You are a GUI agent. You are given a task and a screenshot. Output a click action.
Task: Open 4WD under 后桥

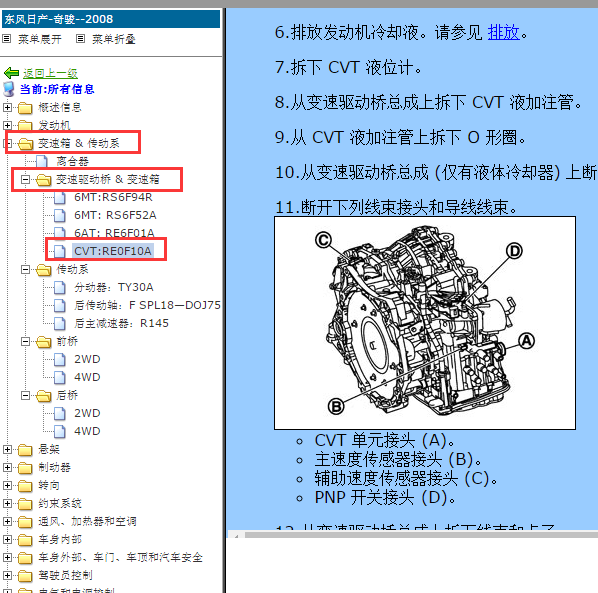click(87, 431)
